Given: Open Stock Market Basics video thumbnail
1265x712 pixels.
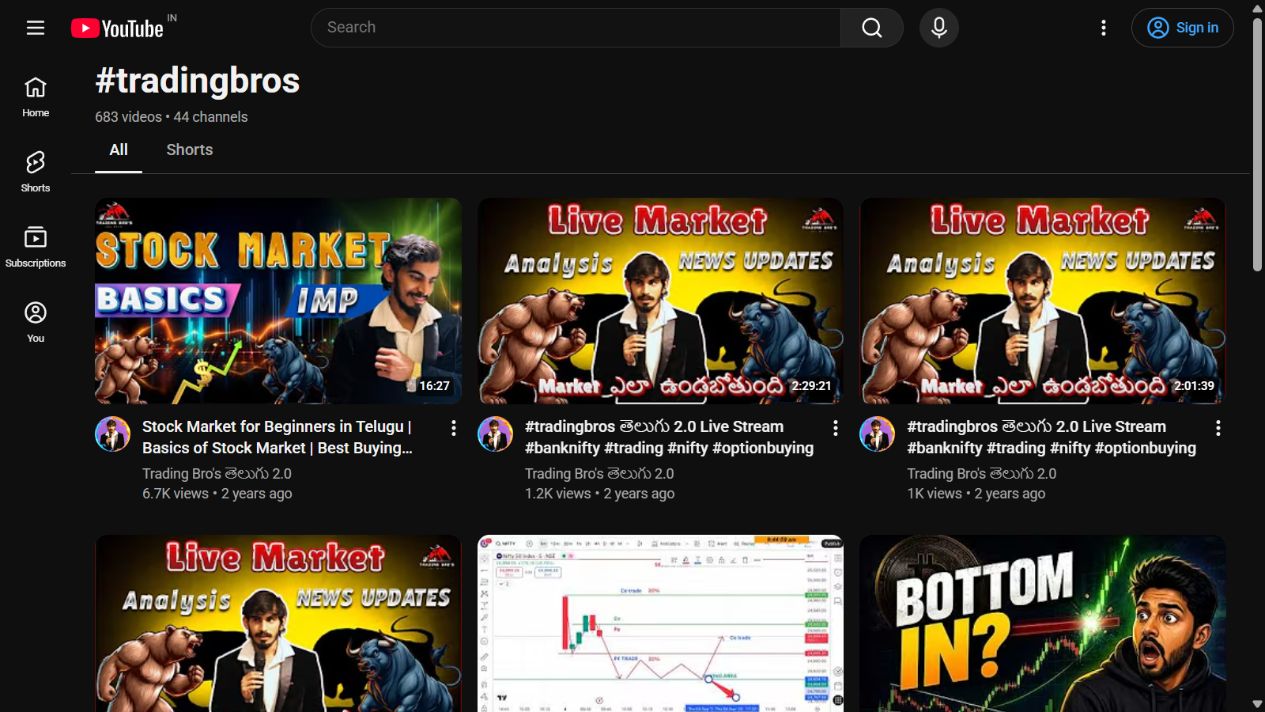Looking at the screenshot, I should click(278, 301).
